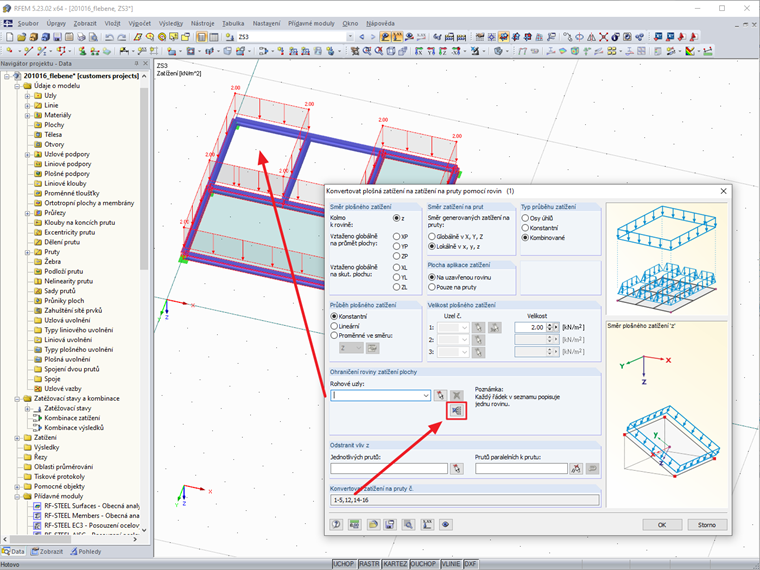This screenshot has width=760, height=570.
Task: Click the Jednotlivých prutů input field
Action: click(389, 469)
